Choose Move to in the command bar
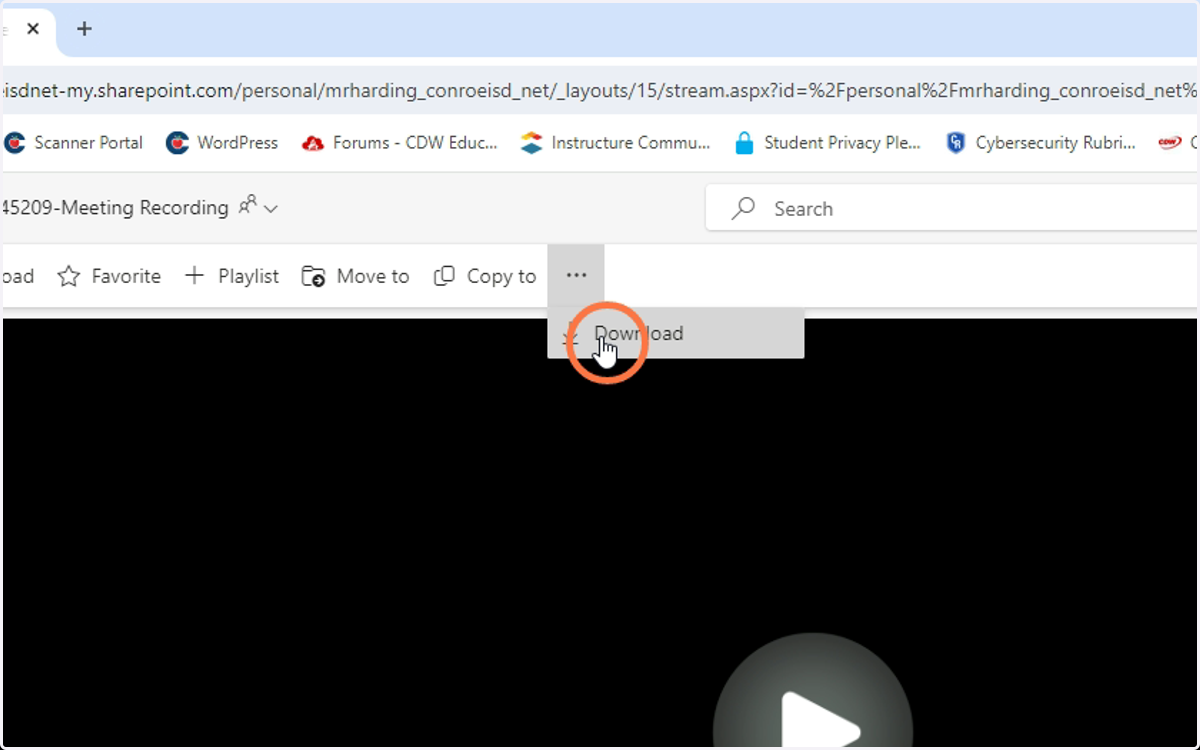Viewport: 1200px width, 750px height. pos(356,276)
